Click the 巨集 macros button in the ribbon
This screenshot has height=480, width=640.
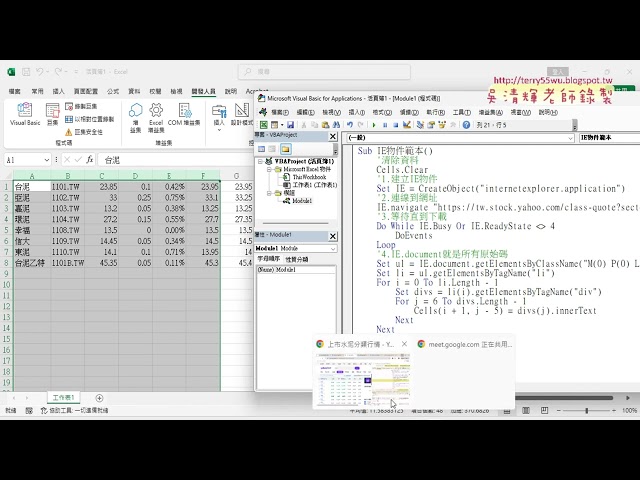tap(53, 114)
